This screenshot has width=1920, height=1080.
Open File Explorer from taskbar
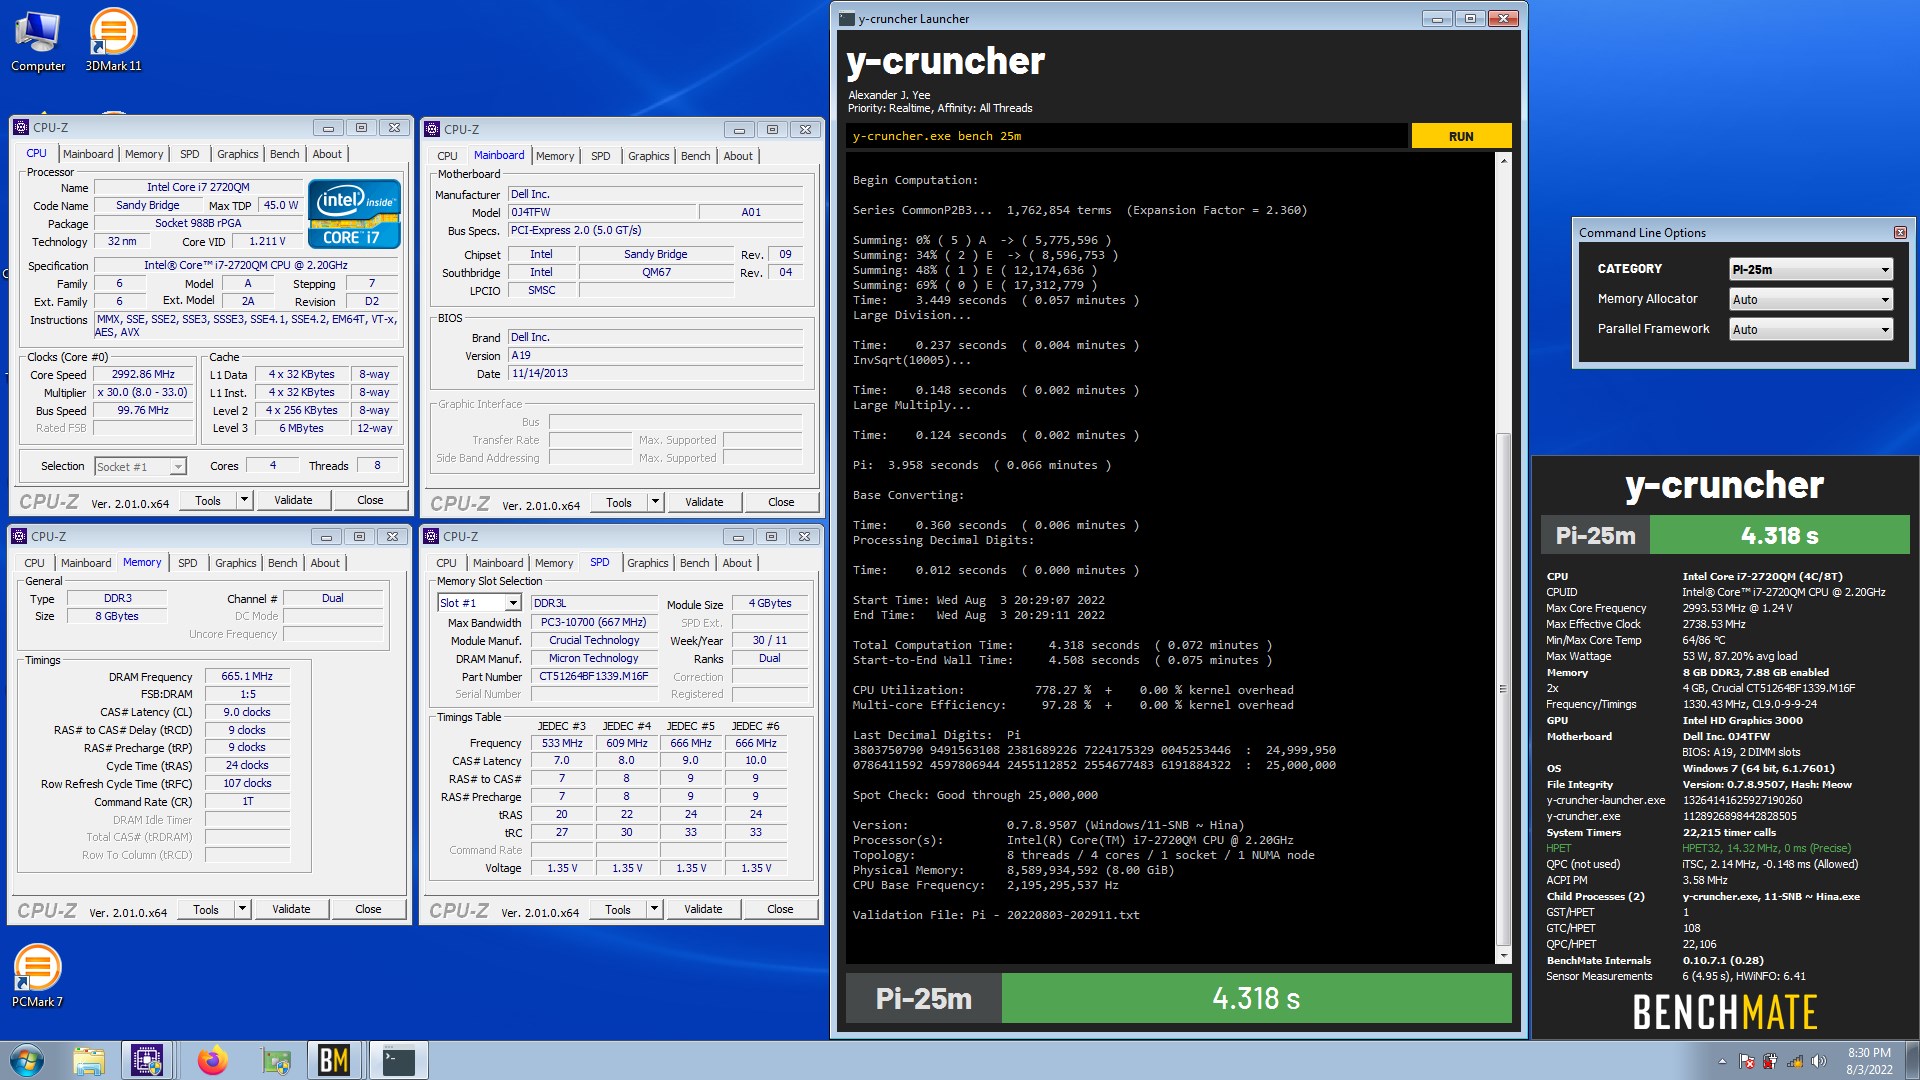88,1061
